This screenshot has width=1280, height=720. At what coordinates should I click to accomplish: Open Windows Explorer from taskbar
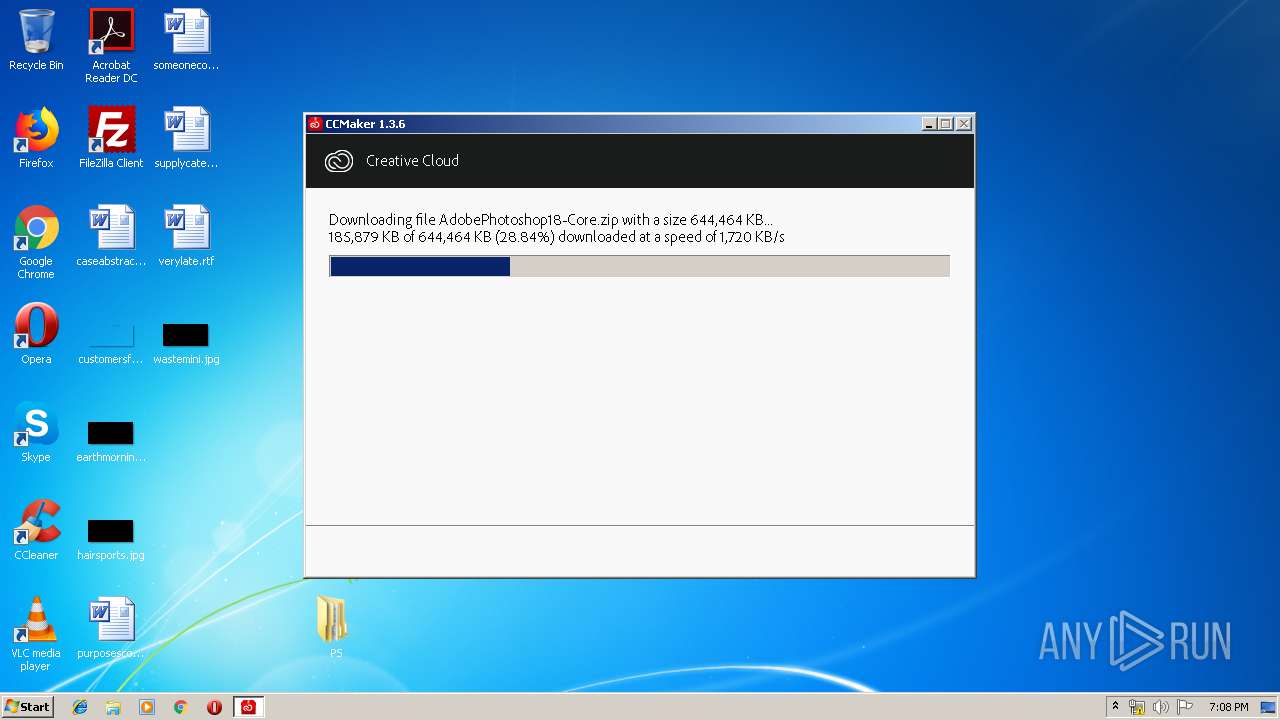click(113, 707)
